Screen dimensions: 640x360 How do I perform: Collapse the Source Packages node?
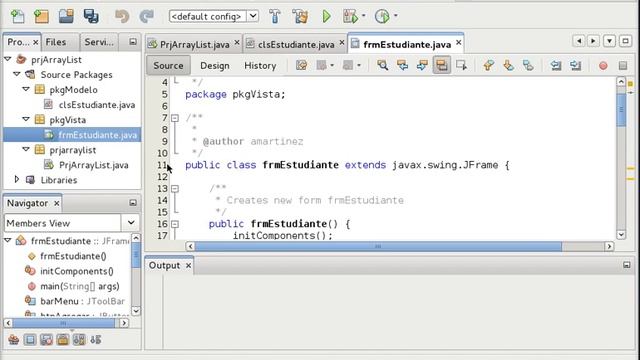[17, 74]
